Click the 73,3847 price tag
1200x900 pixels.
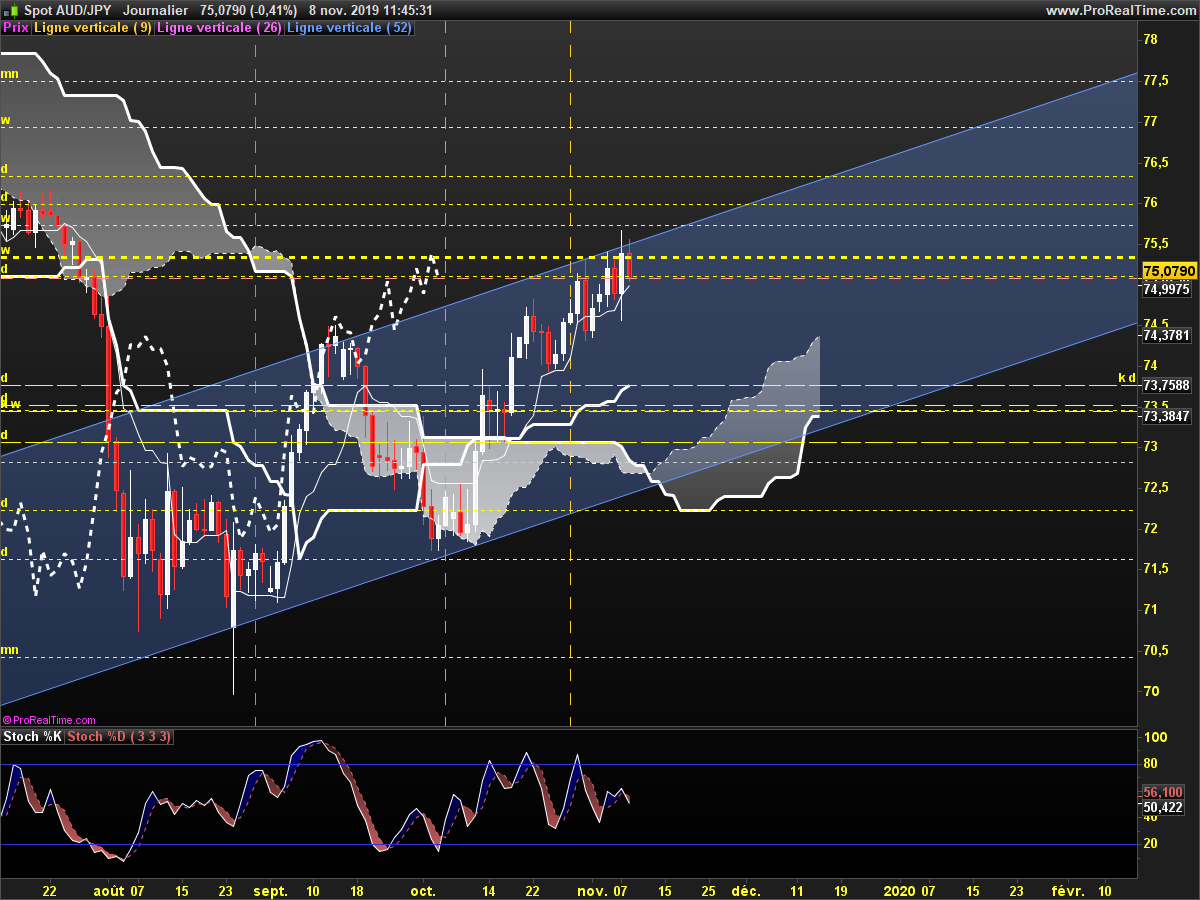tap(1166, 415)
